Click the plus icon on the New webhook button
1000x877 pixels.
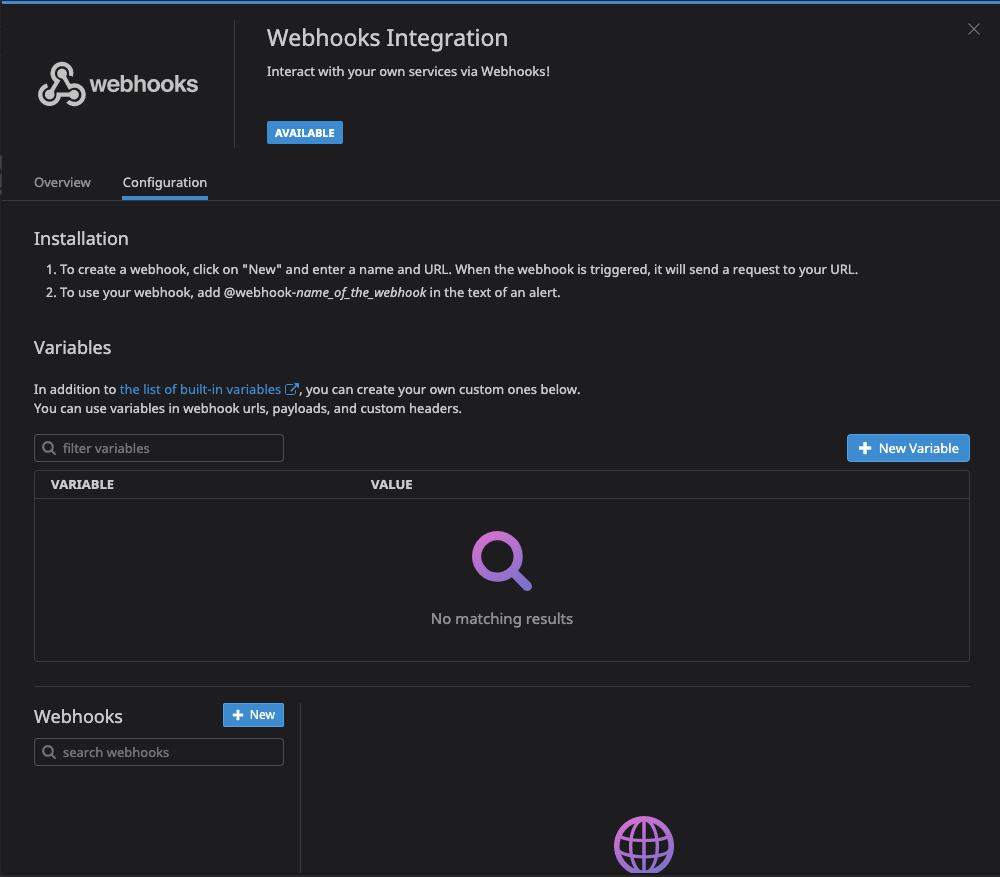tap(238, 715)
